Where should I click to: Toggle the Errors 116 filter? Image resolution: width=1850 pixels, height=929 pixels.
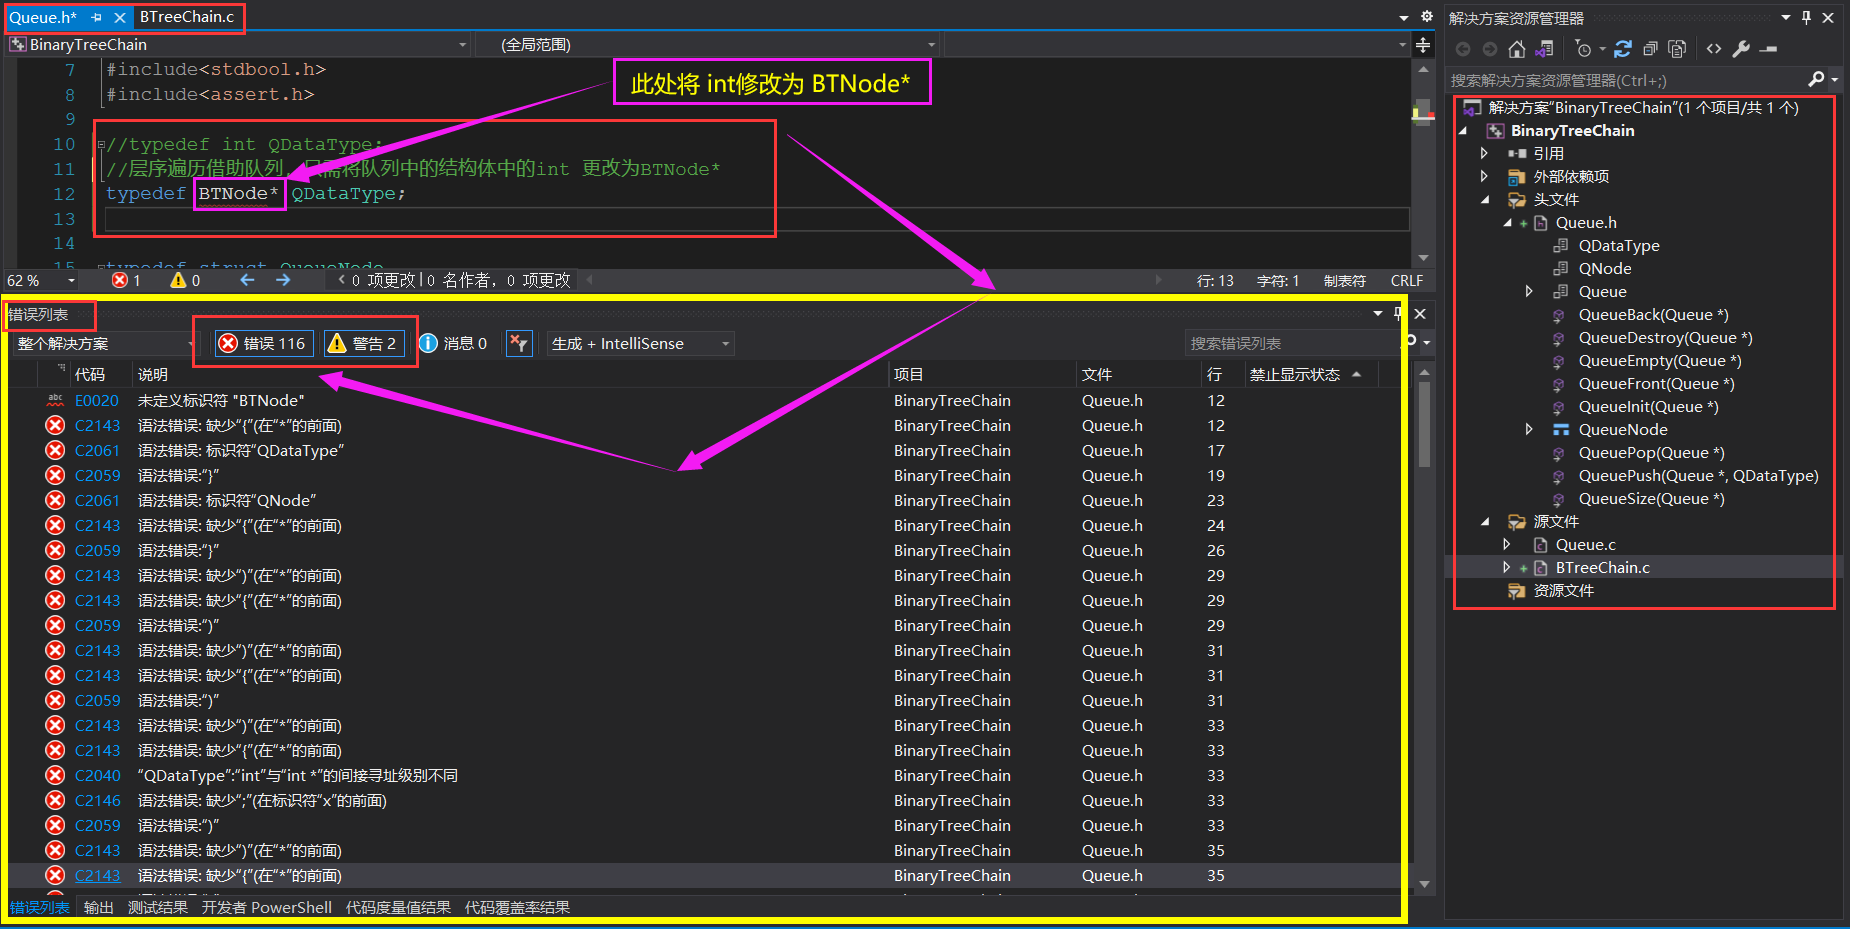click(264, 343)
